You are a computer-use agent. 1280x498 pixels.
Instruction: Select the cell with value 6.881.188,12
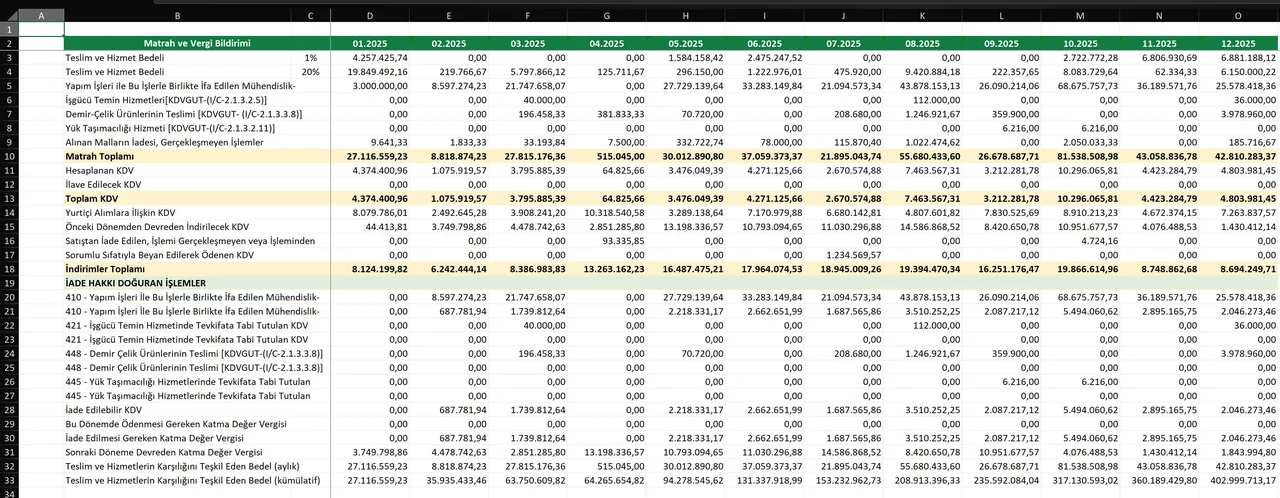tap(1237, 58)
